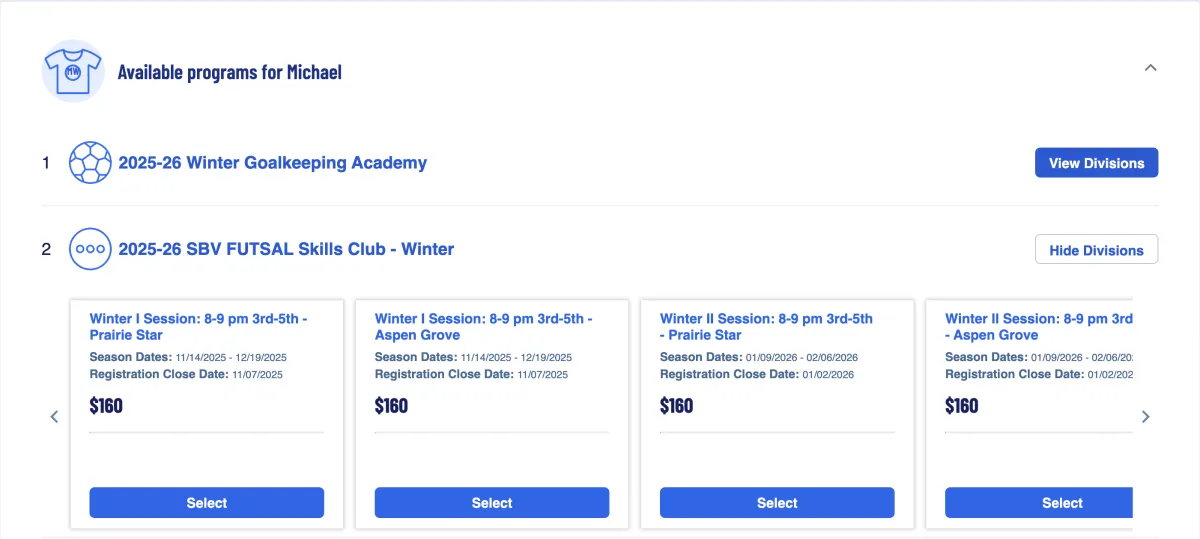Click the Available programs for Michael heading
1200x539 pixels.
(230, 72)
